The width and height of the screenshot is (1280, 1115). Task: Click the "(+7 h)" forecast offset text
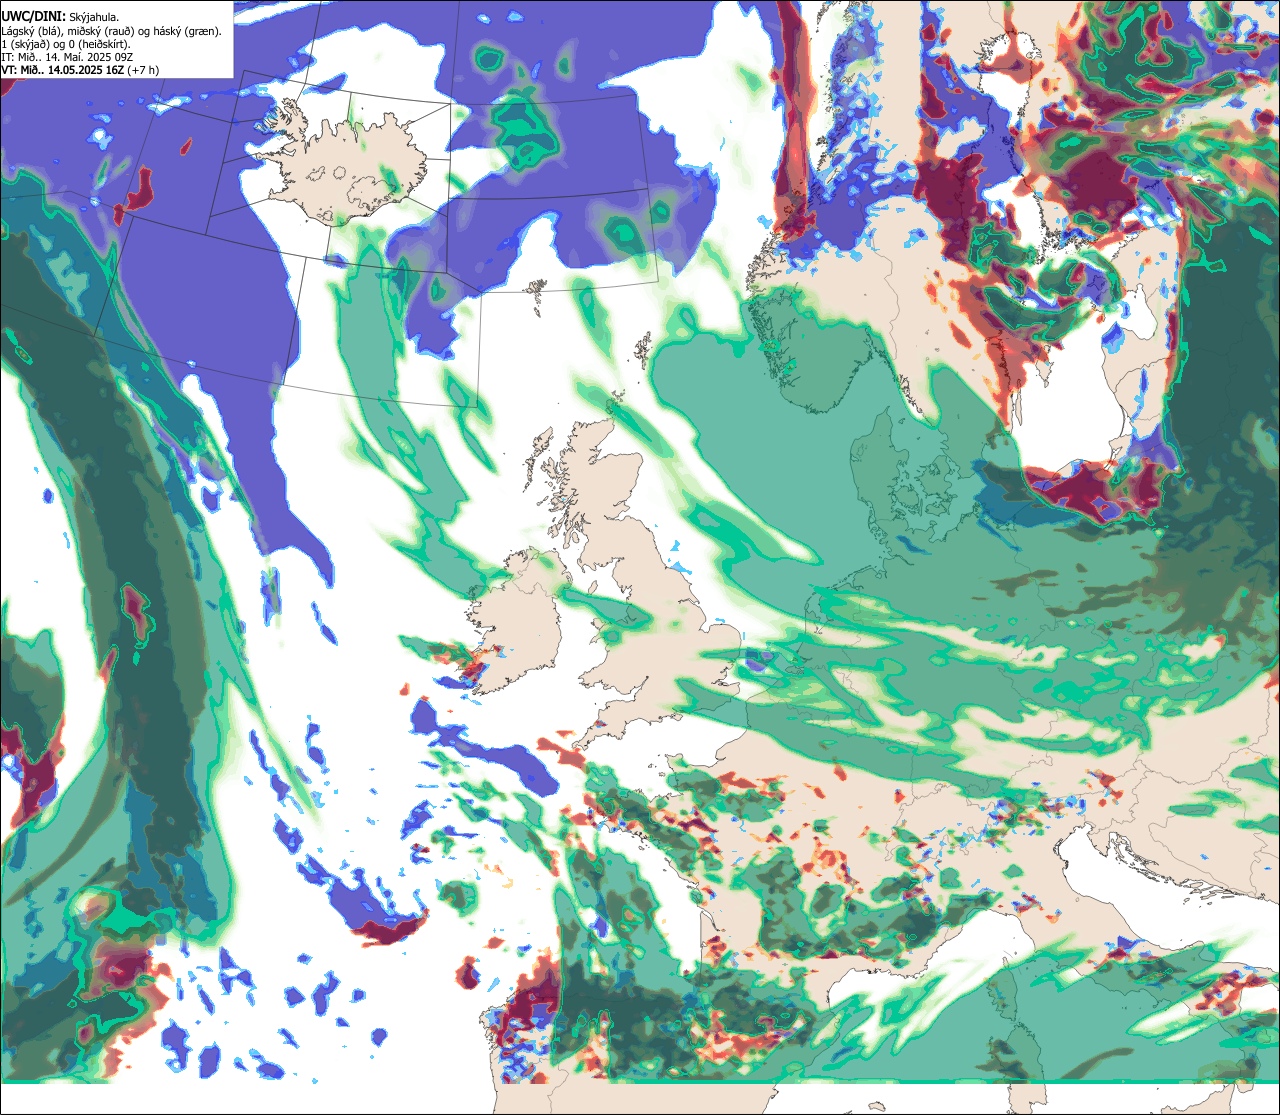click(143, 70)
